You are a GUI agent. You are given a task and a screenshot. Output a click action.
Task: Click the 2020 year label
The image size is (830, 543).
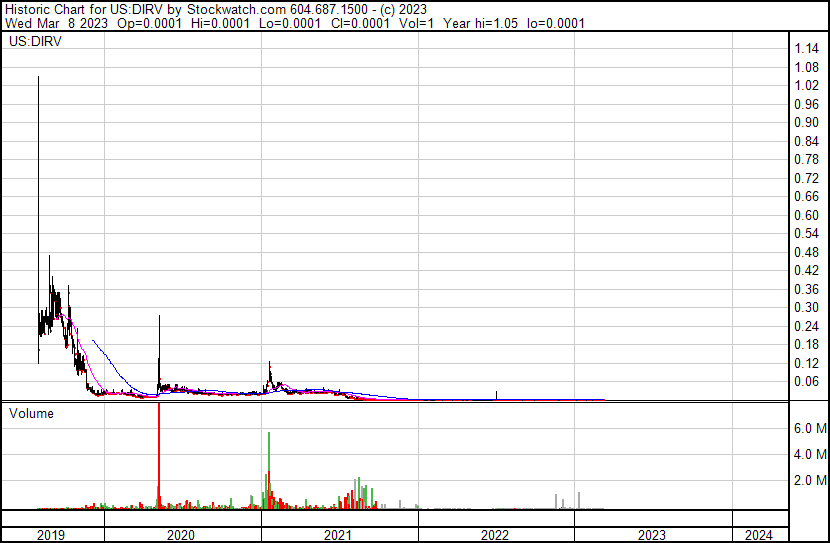pyautogui.click(x=181, y=535)
